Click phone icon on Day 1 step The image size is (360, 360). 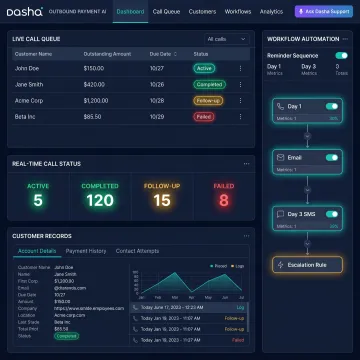[x=280, y=107]
